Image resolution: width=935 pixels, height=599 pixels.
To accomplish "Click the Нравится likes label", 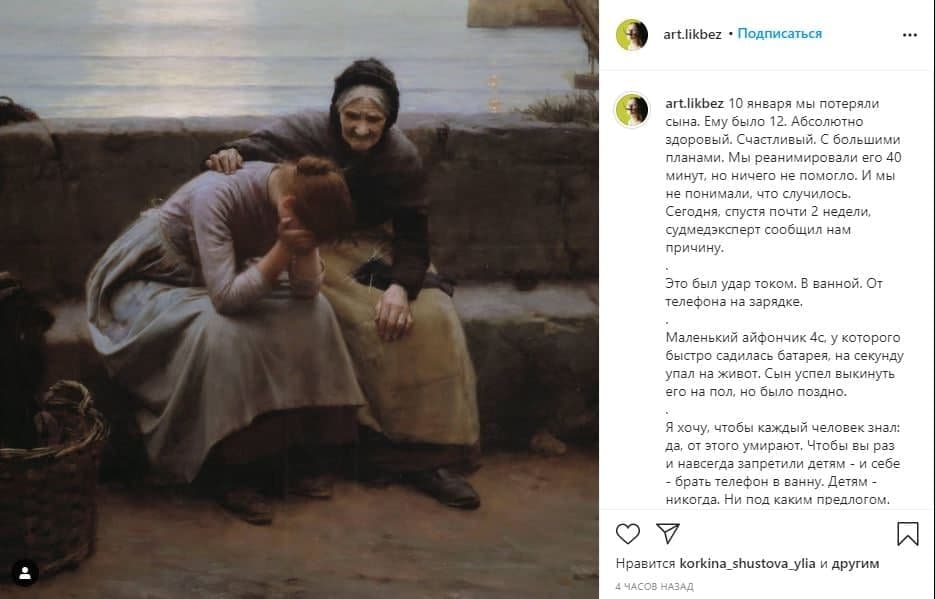I will (x=645, y=563).
